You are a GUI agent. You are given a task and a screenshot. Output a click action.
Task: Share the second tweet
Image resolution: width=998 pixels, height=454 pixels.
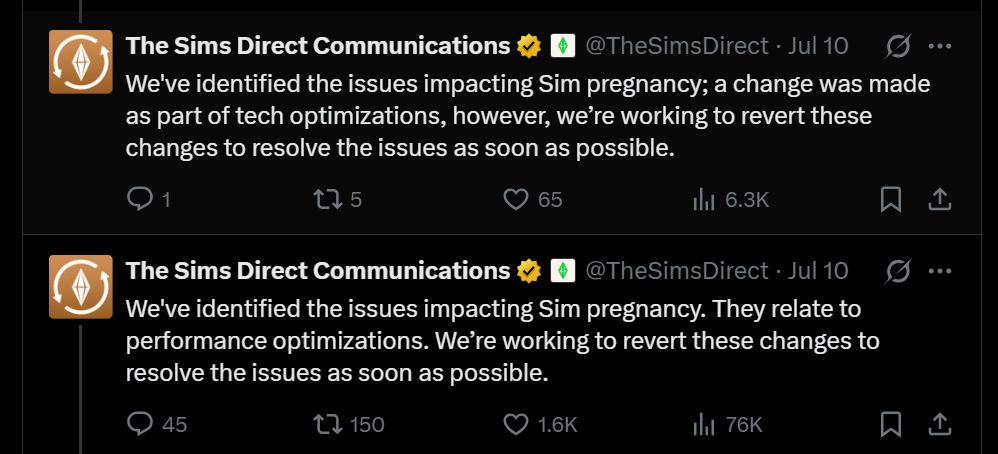pyautogui.click(x=939, y=424)
